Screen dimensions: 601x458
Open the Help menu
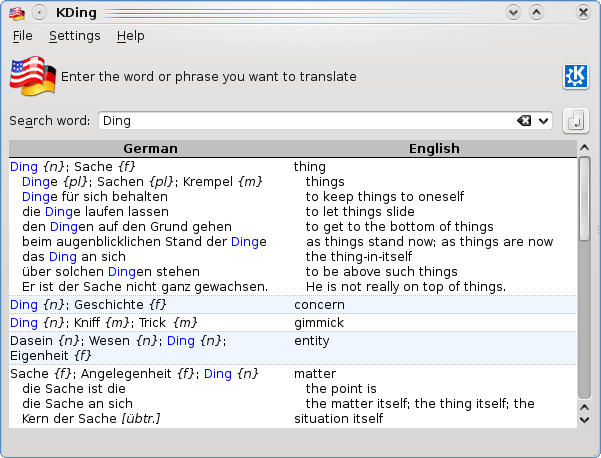130,36
